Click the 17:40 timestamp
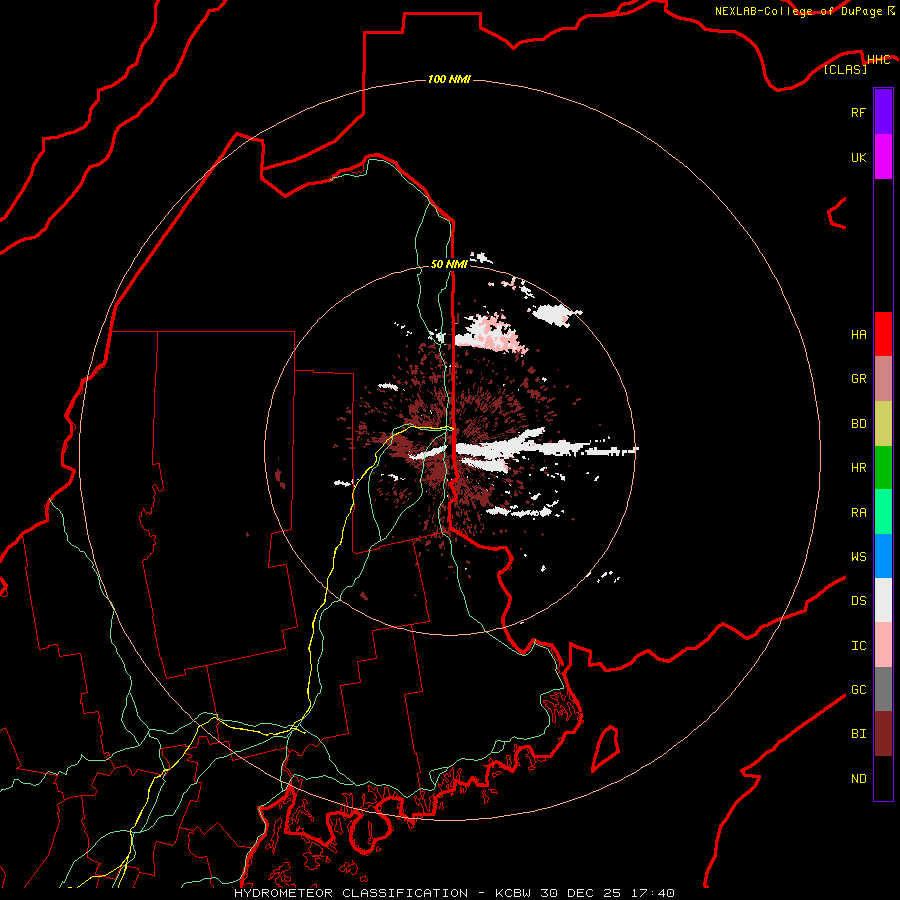Viewport: 900px width, 900px height. [x=652, y=893]
